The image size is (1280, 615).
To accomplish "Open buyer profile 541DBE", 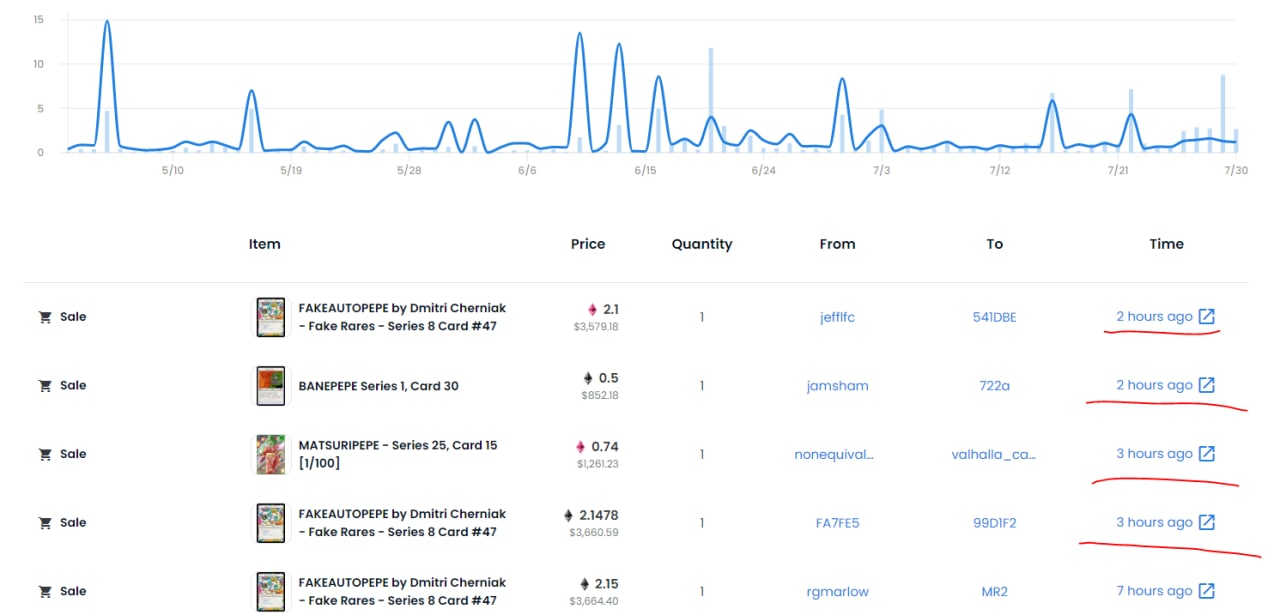I will (x=994, y=317).
